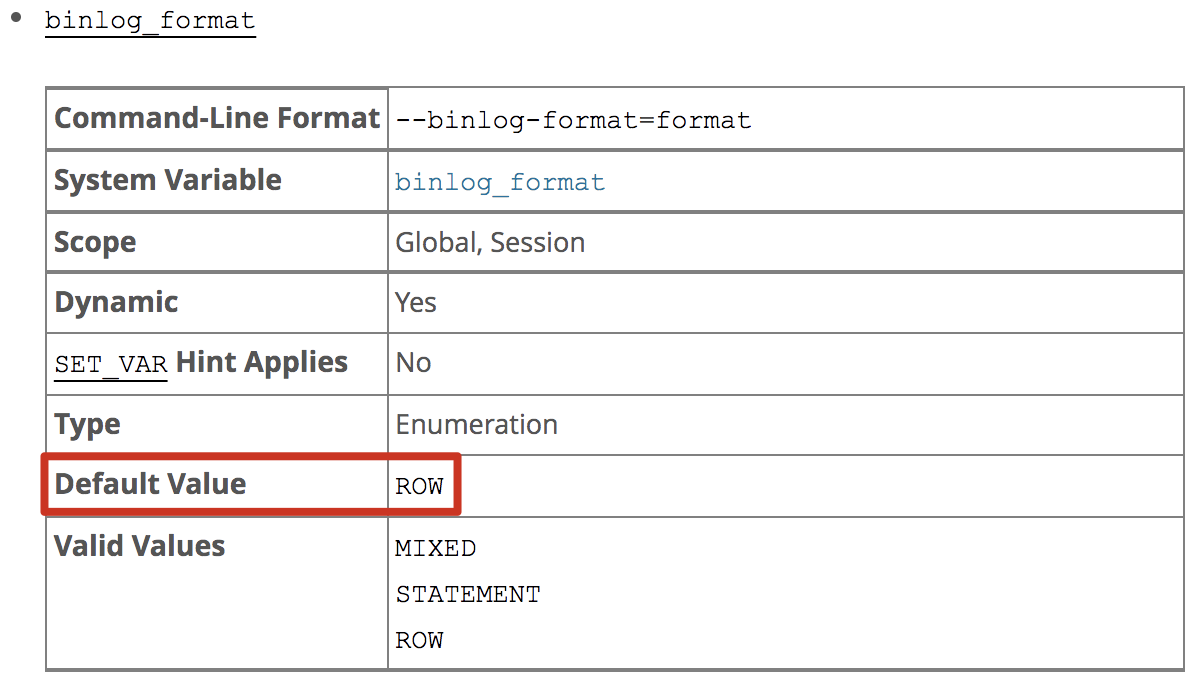Click the System Variable row label
Viewport: 1192px width, 678px height.
(x=168, y=180)
